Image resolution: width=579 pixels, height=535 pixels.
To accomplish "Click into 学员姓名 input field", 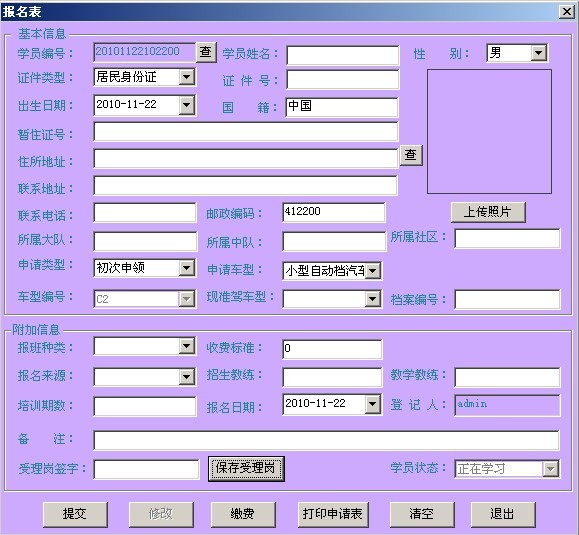I will tap(343, 55).
